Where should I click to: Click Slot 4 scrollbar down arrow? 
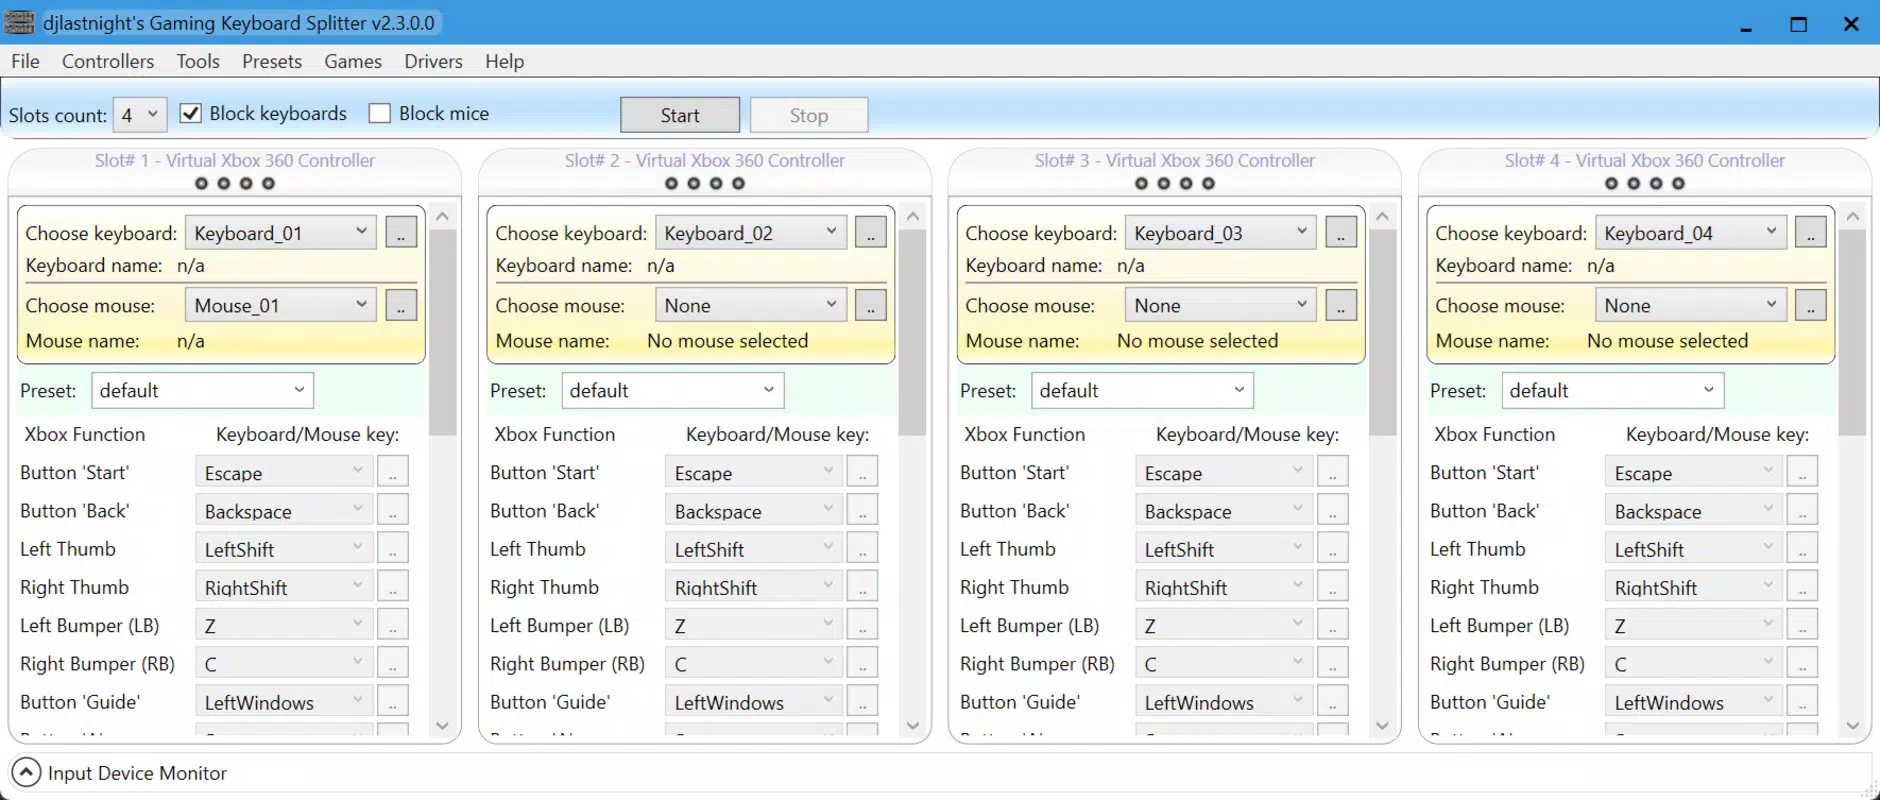(x=1853, y=726)
